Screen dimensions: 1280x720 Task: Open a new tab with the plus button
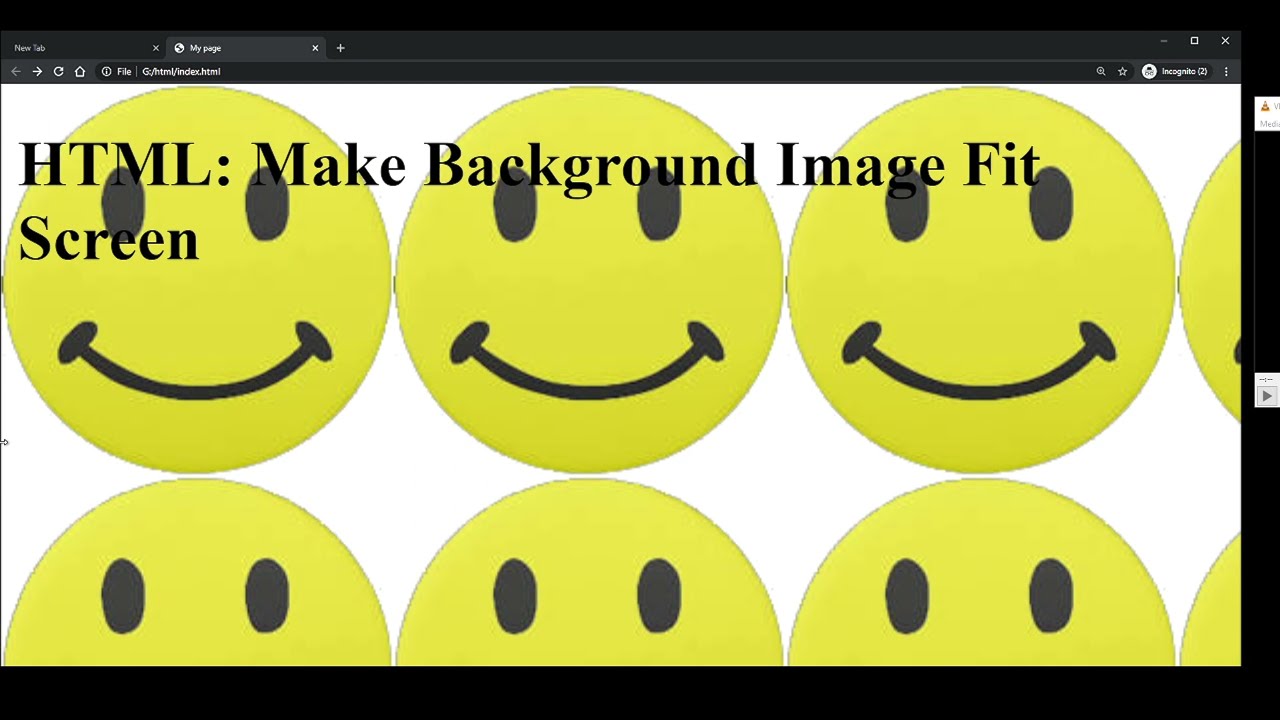click(340, 48)
